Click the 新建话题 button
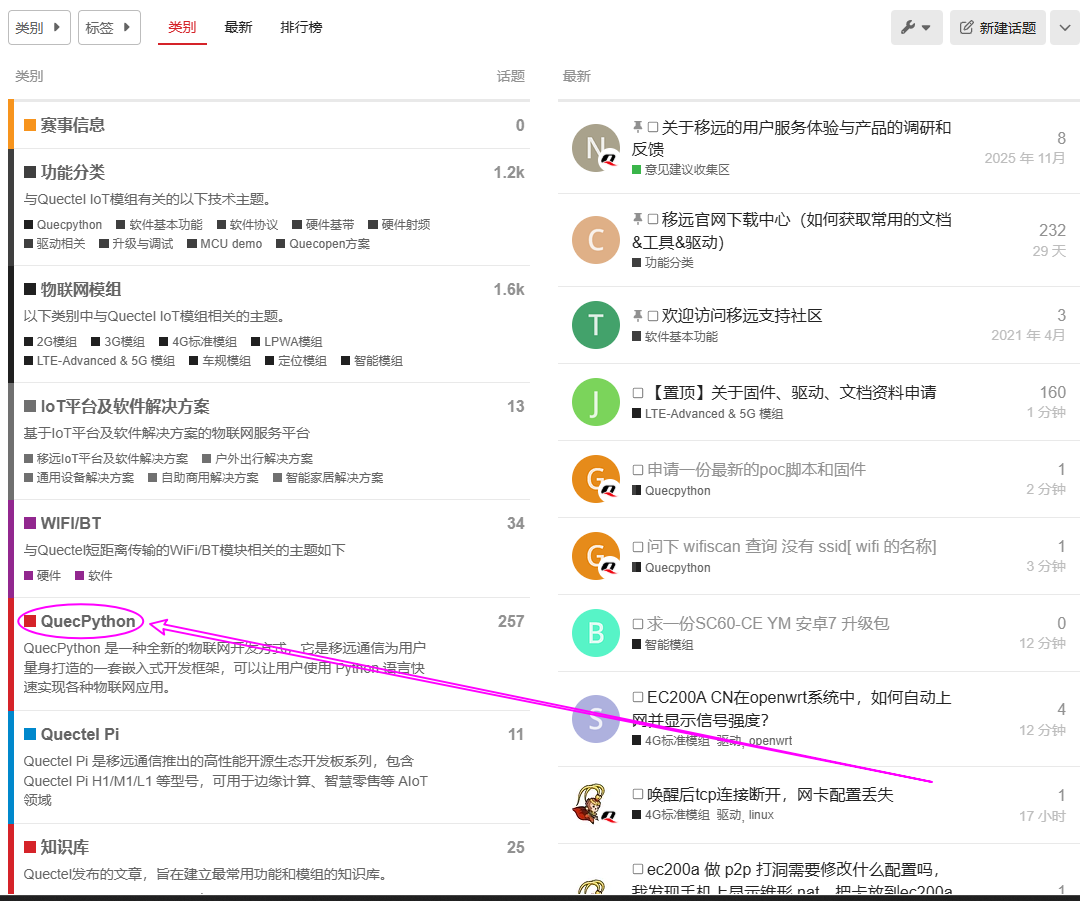Viewport: 1080px width, 901px height. 997,28
